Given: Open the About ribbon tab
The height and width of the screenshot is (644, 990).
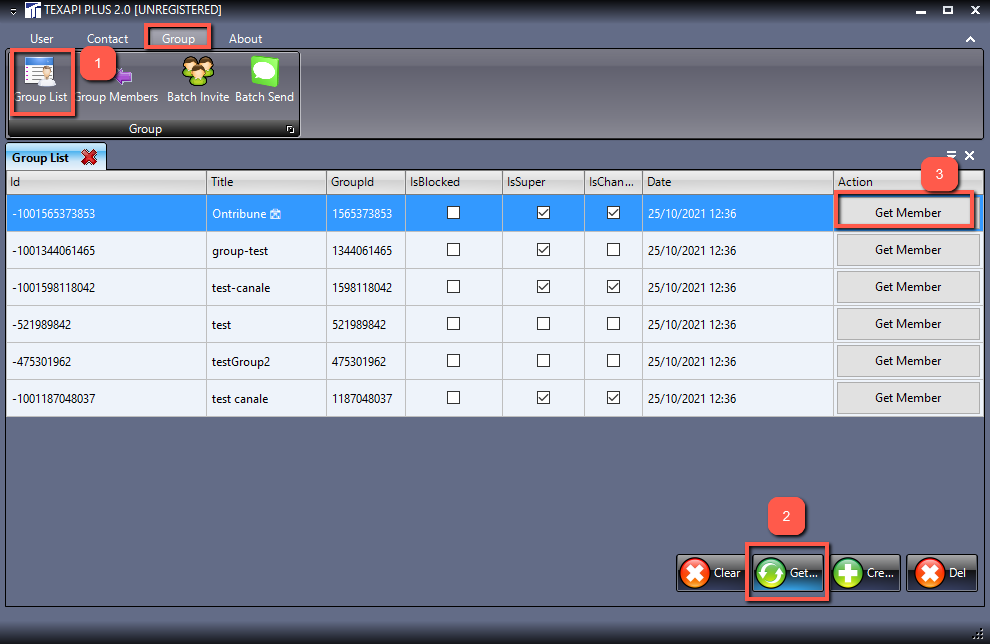Looking at the screenshot, I should point(245,39).
